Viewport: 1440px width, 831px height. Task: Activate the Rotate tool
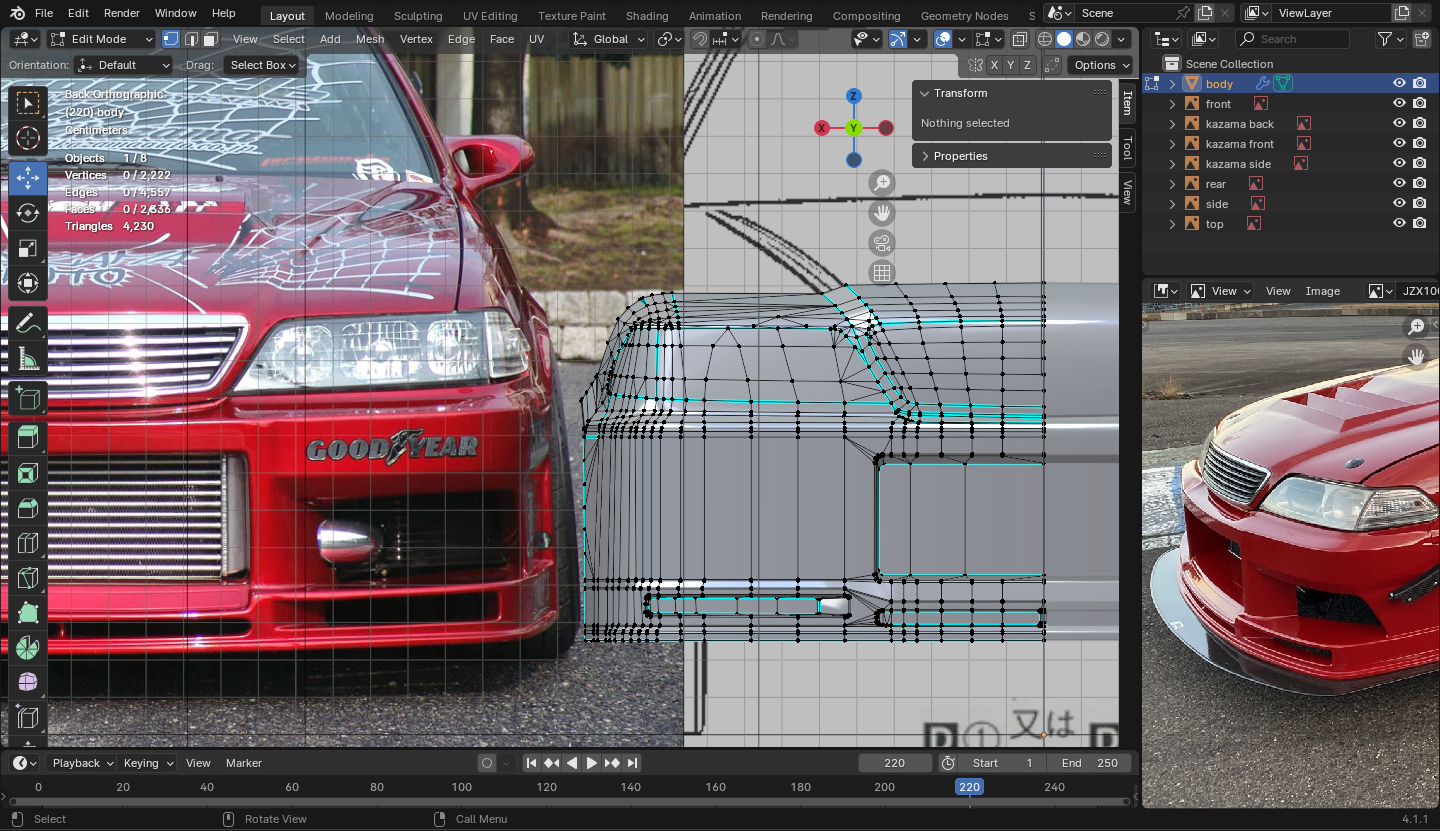28,213
